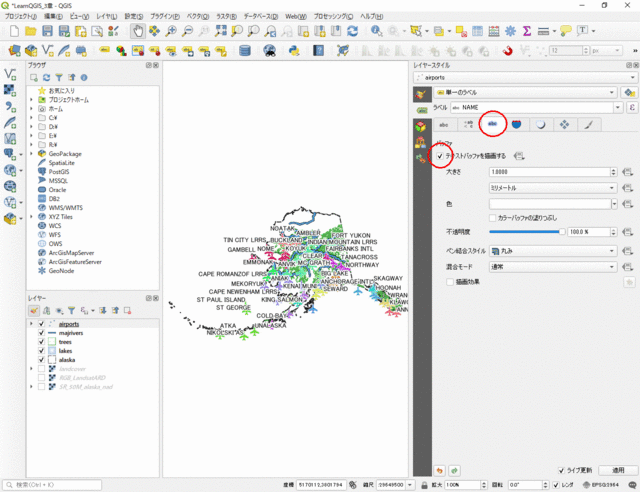Toggle the Live update checkbox
640x492 pixels.
[561, 470]
